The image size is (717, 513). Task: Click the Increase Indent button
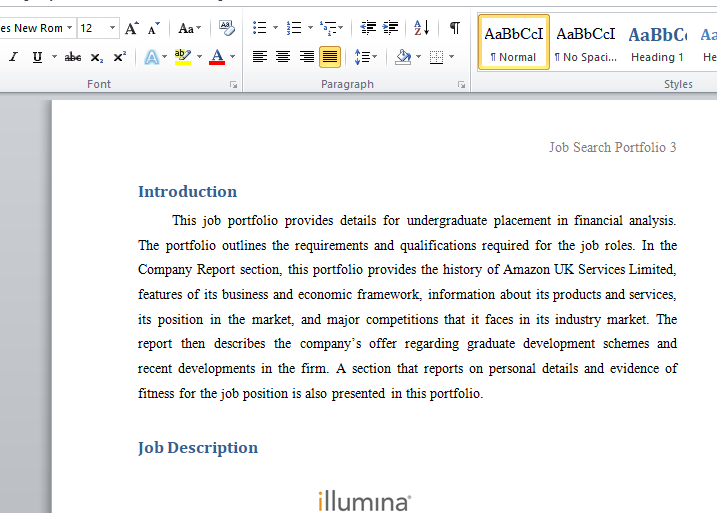tap(391, 28)
